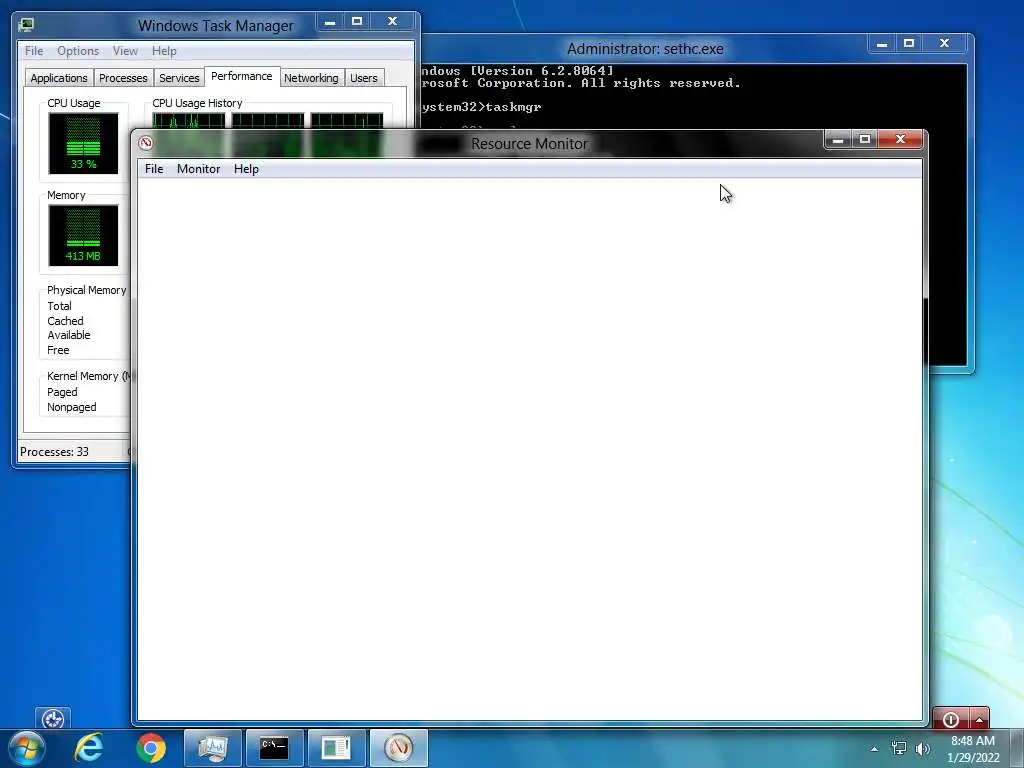Minimize the Resource Monitor window
Viewport: 1024px width, 768px height.
[839, 139]
